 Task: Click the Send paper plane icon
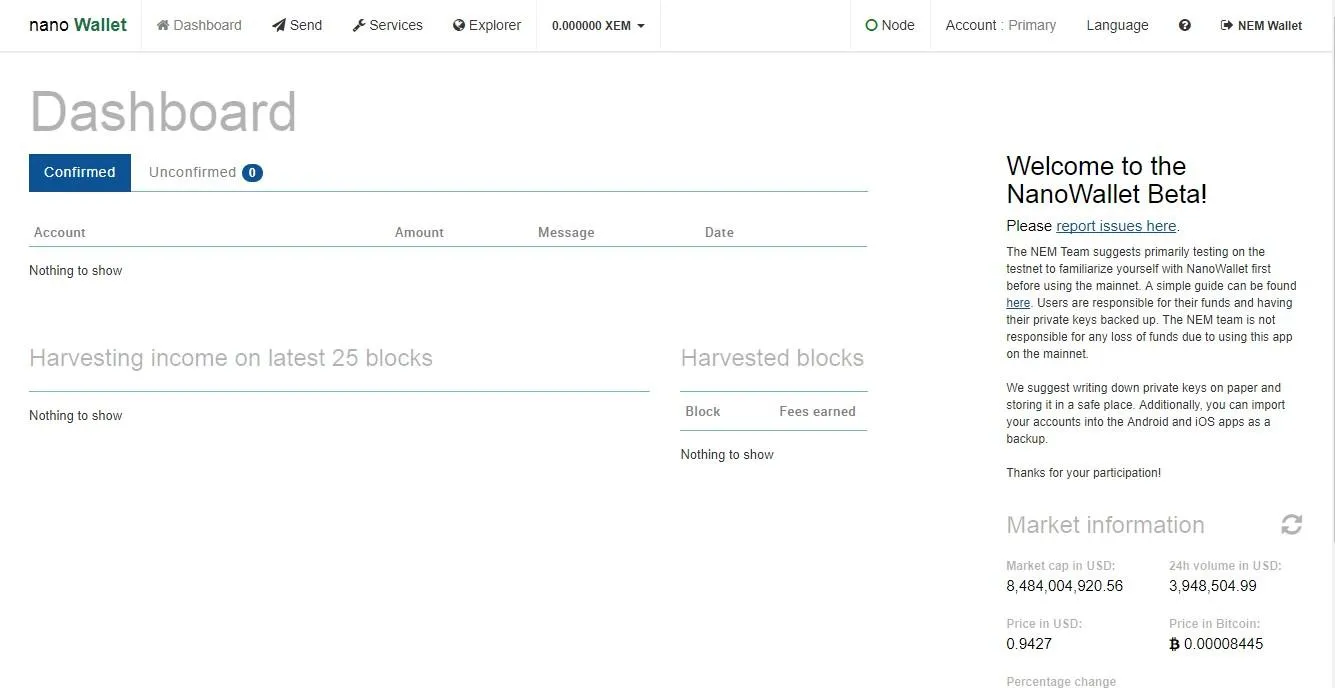[x=279, y=25]
